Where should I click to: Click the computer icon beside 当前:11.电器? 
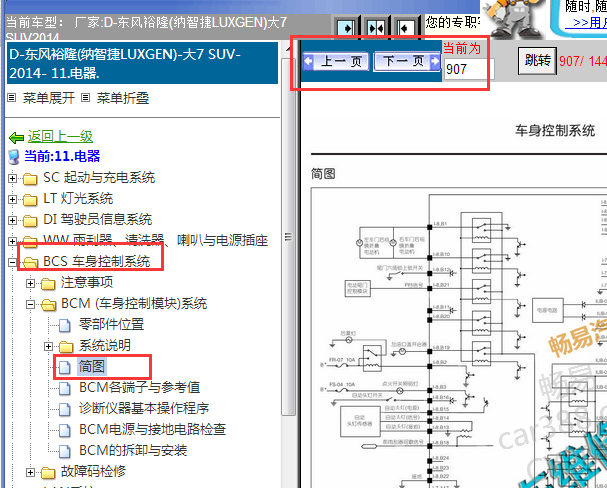coord(14,157)
